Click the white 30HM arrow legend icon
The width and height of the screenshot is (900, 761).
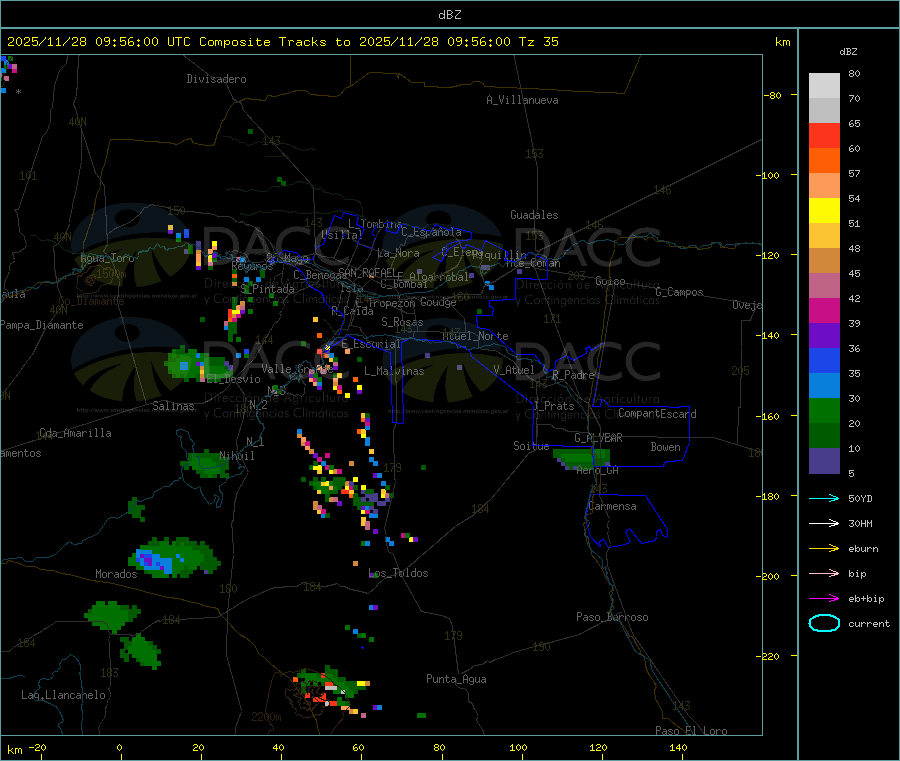click(824, 523)
